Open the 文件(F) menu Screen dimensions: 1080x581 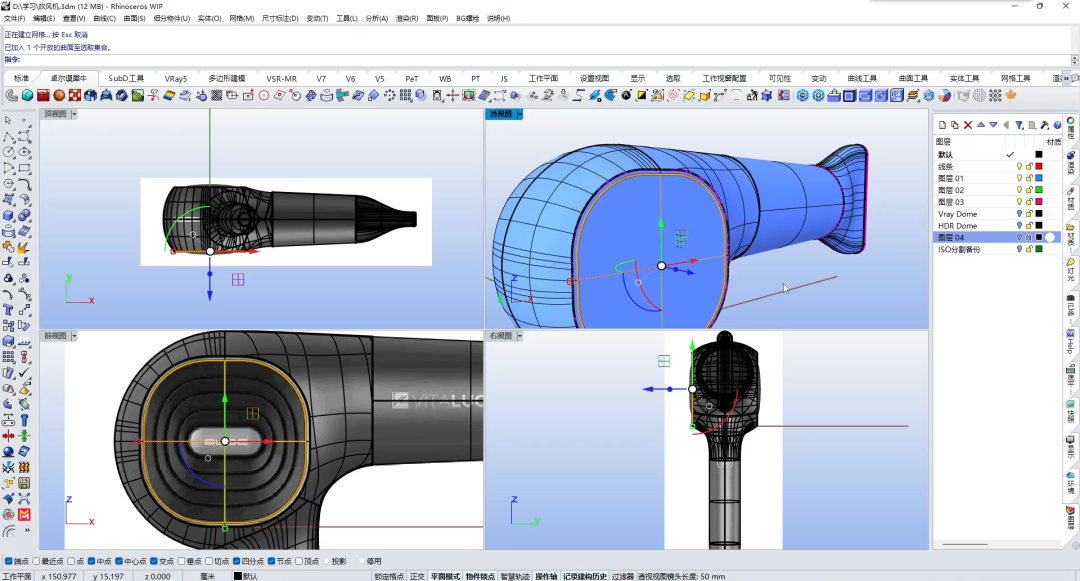coord(14,19)
